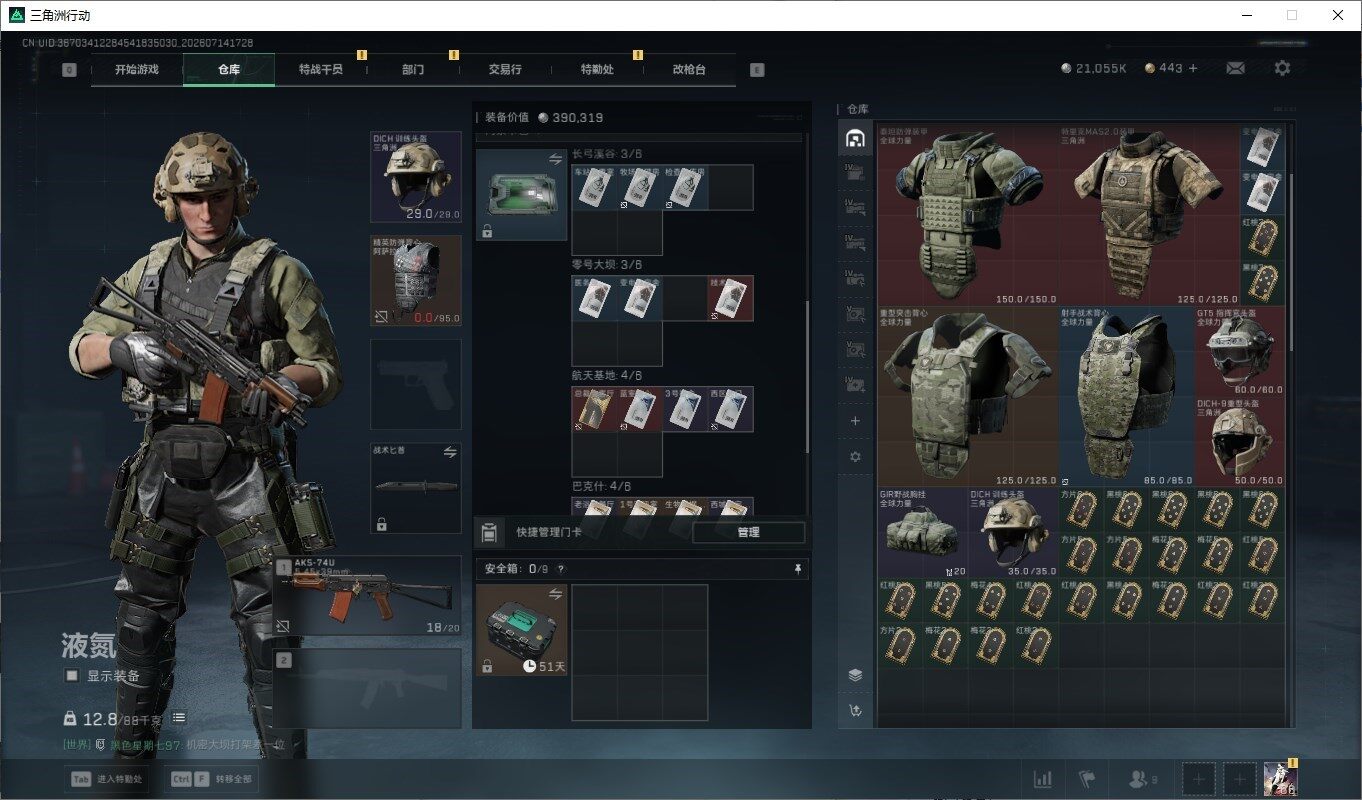Expand weight details list icon

tap(179, 717)
